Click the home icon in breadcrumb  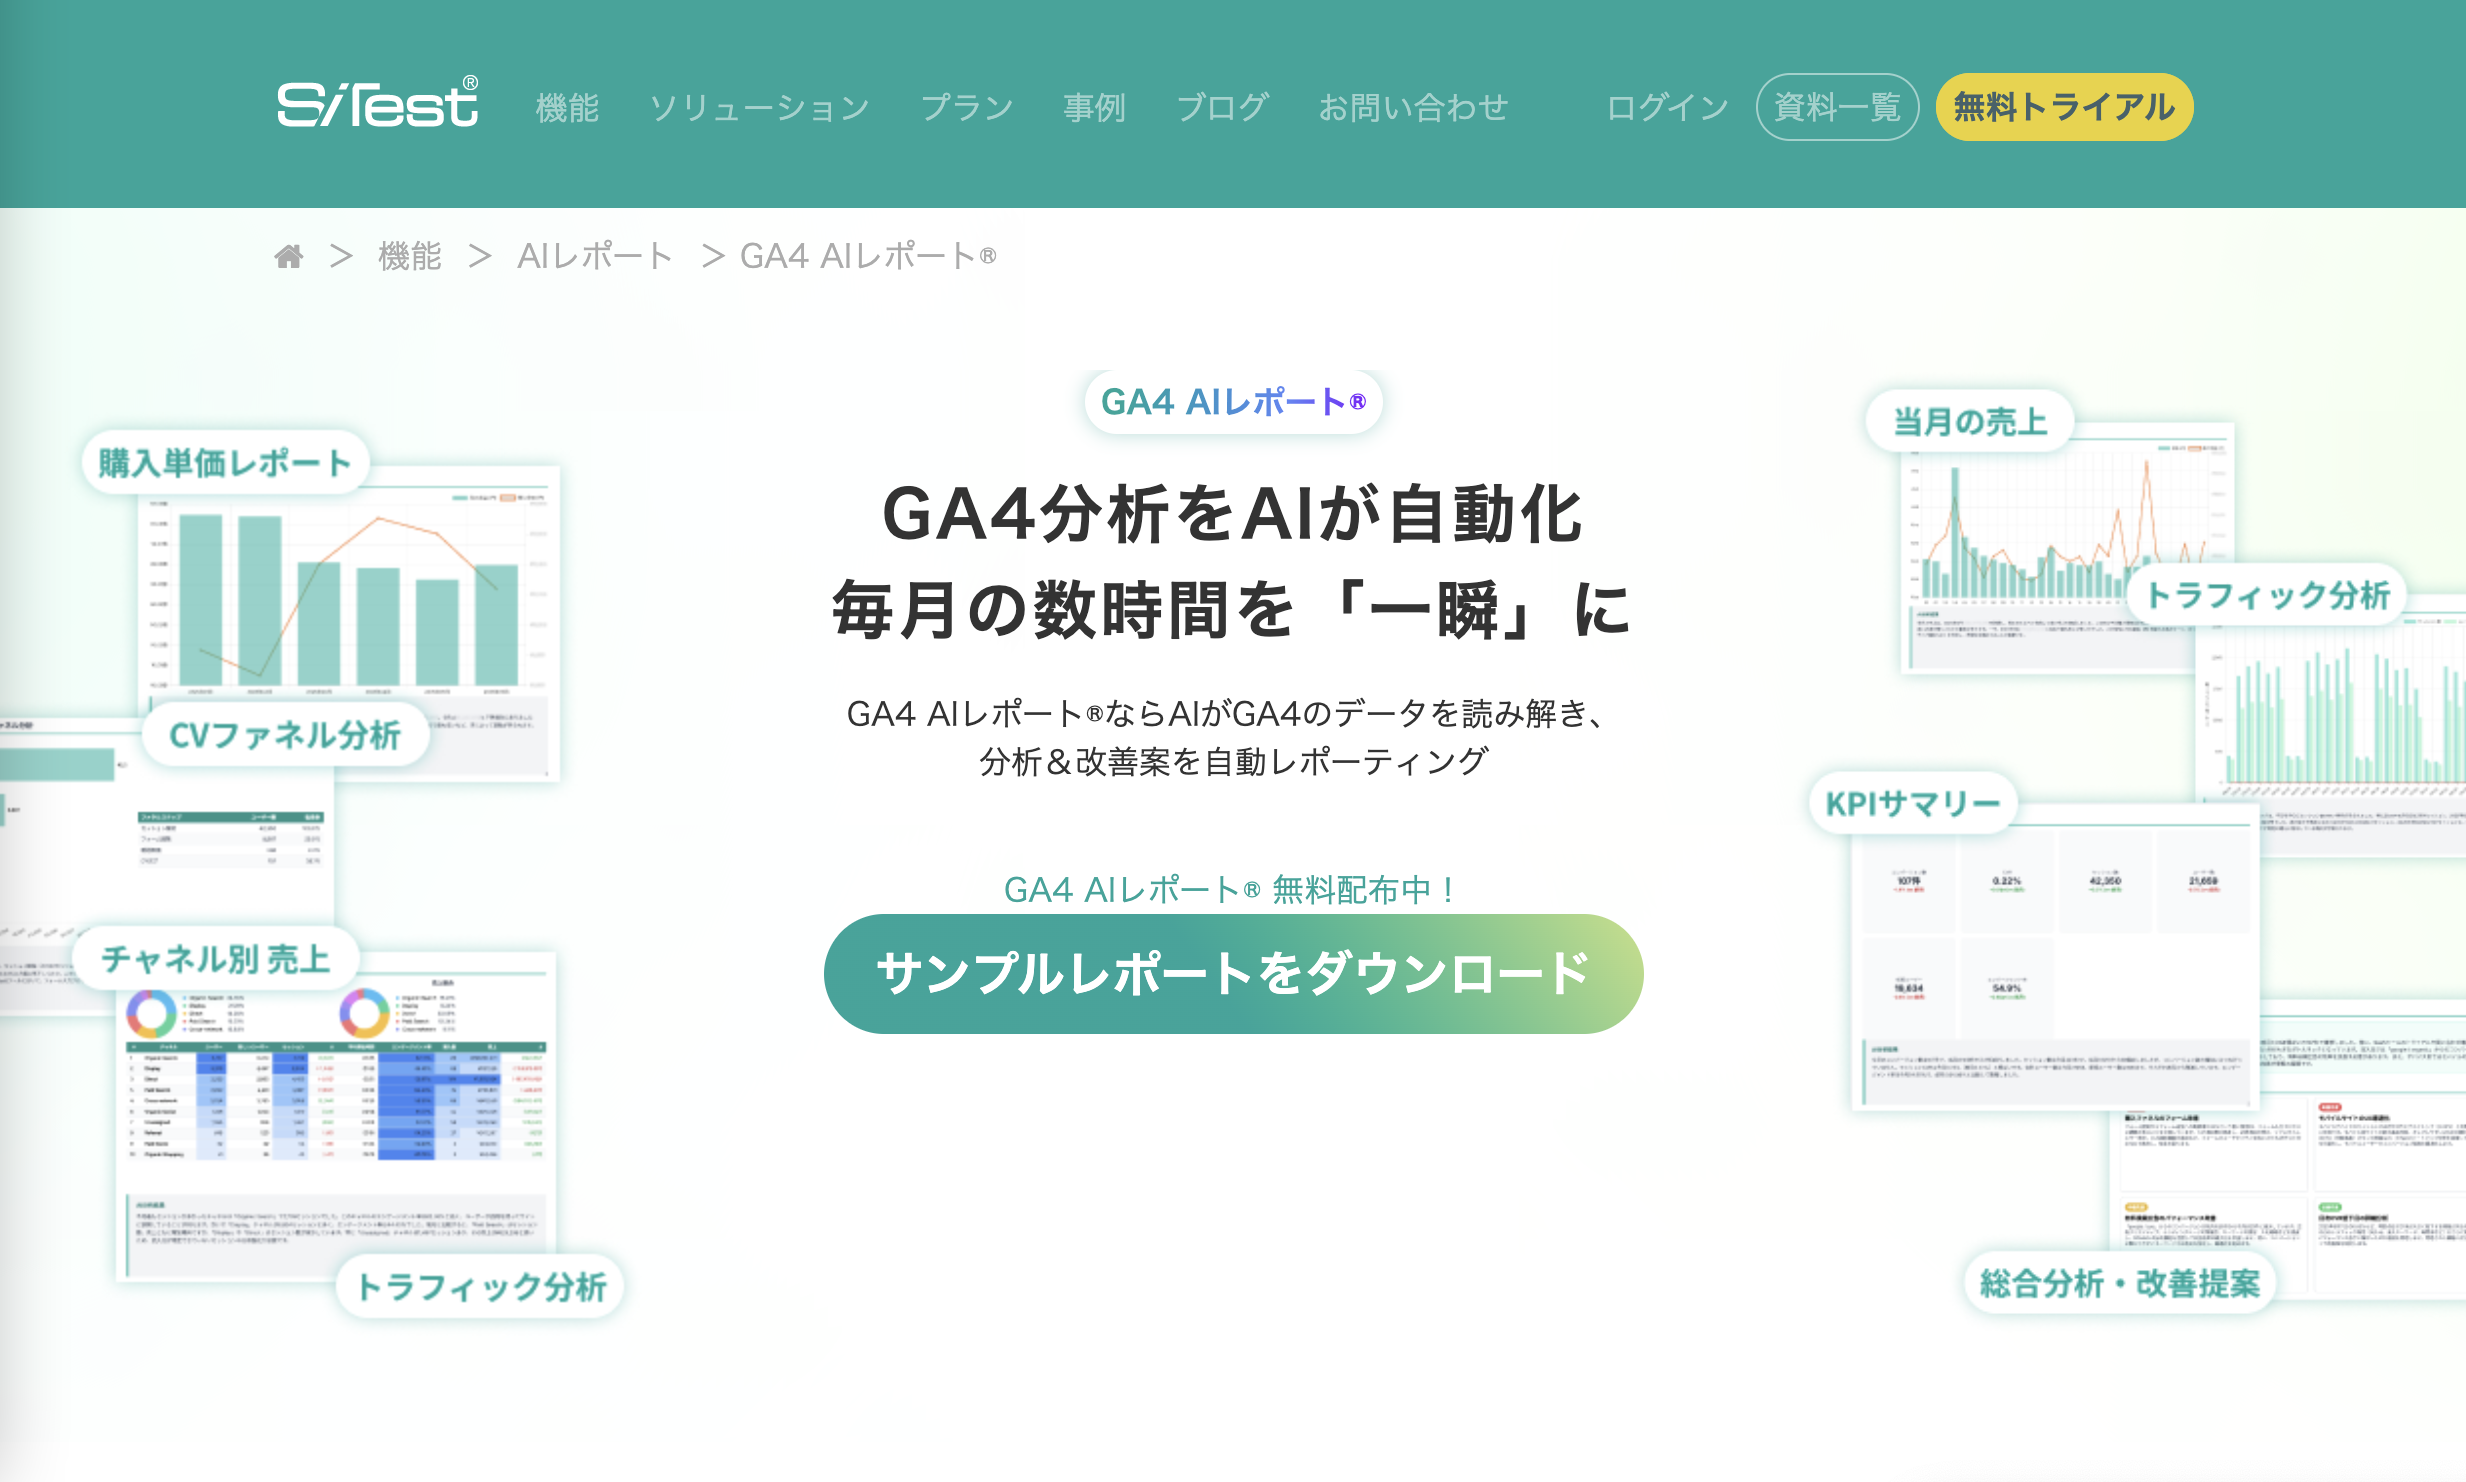289,257
